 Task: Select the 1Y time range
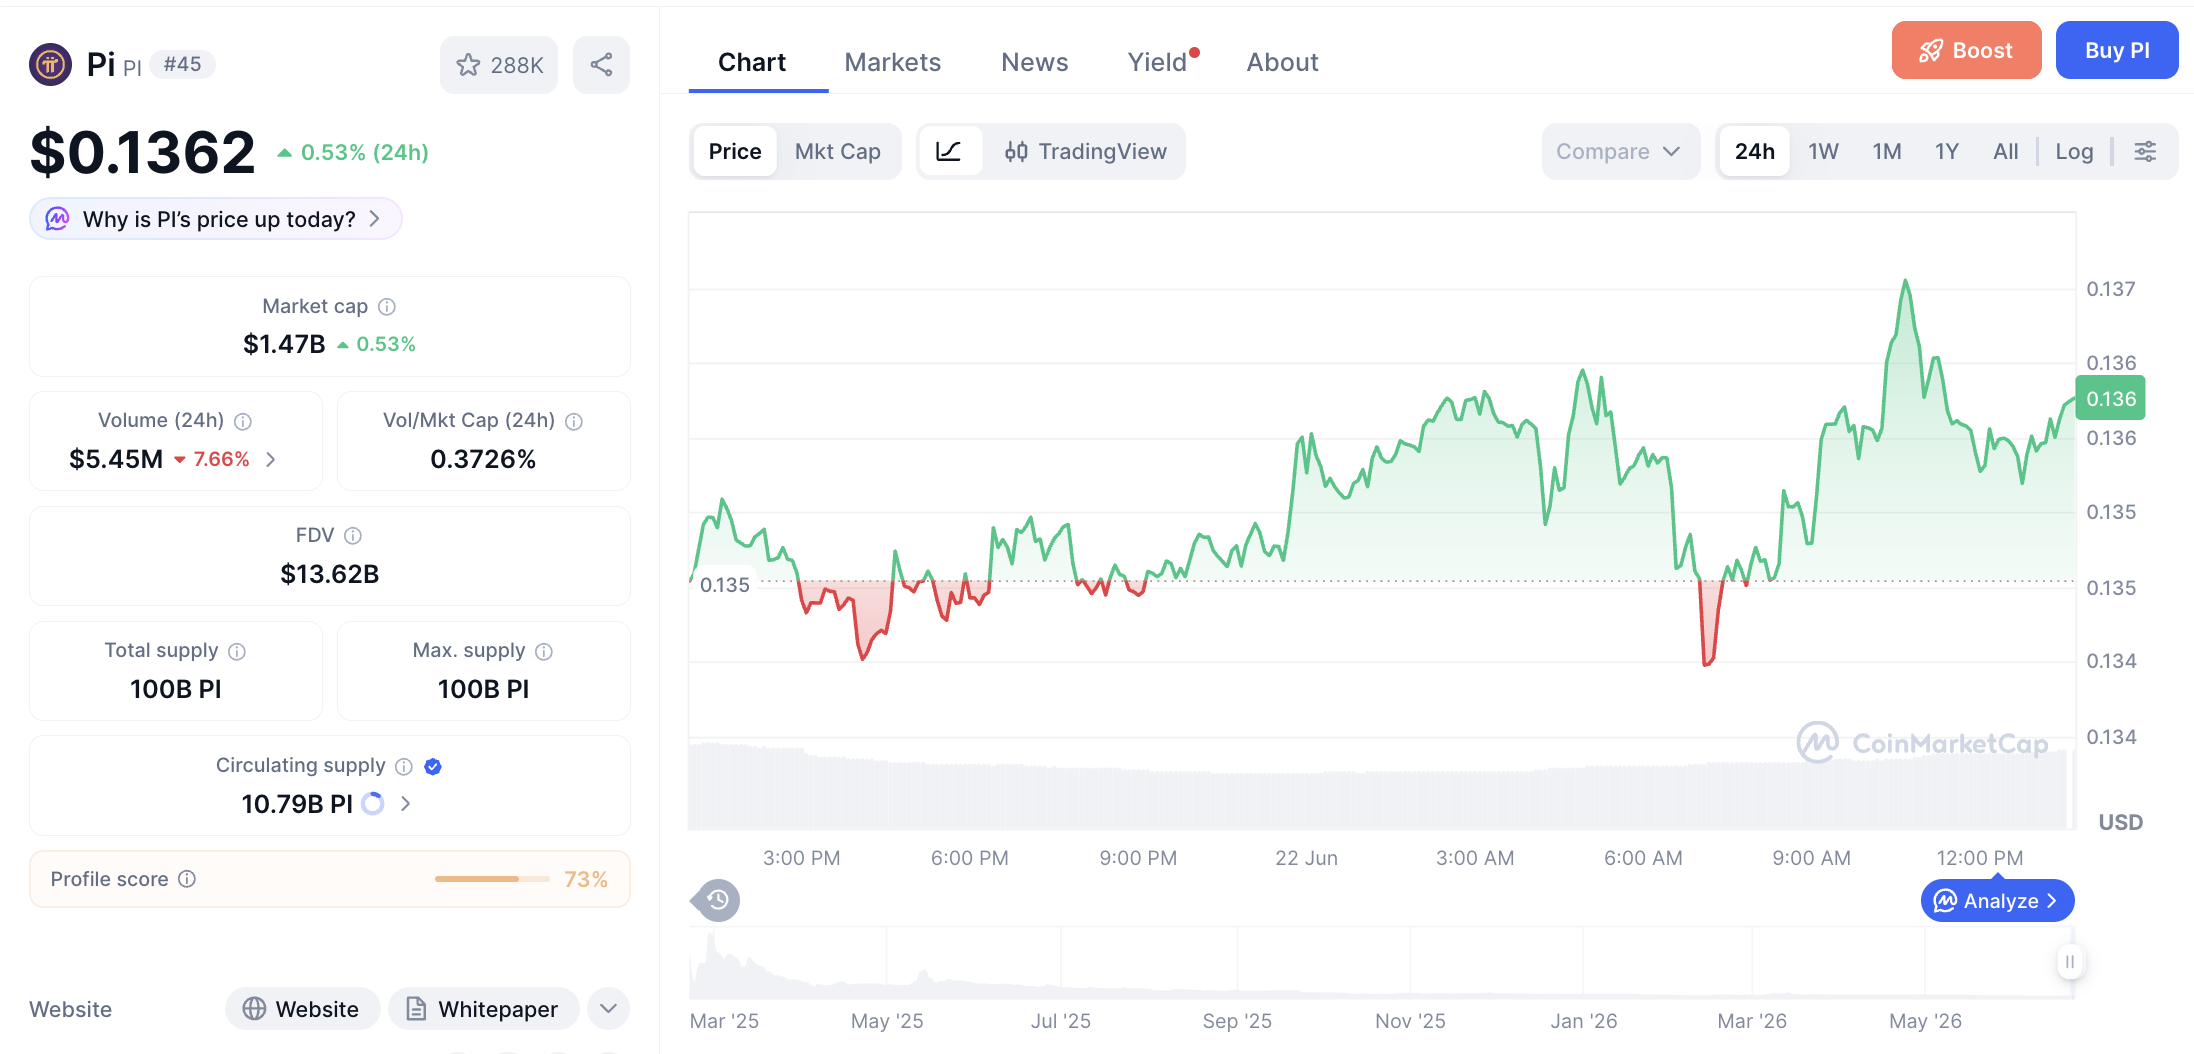(x=1946, y=152)
